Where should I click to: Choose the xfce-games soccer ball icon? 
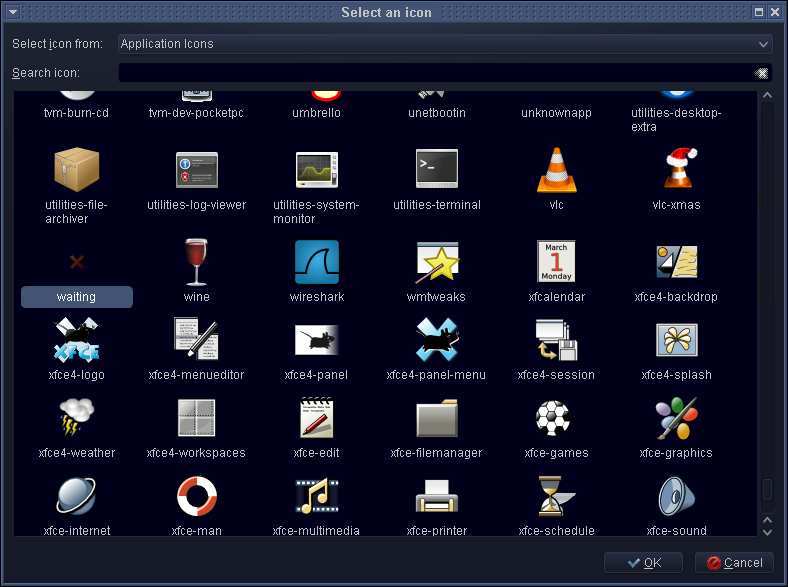556,418
